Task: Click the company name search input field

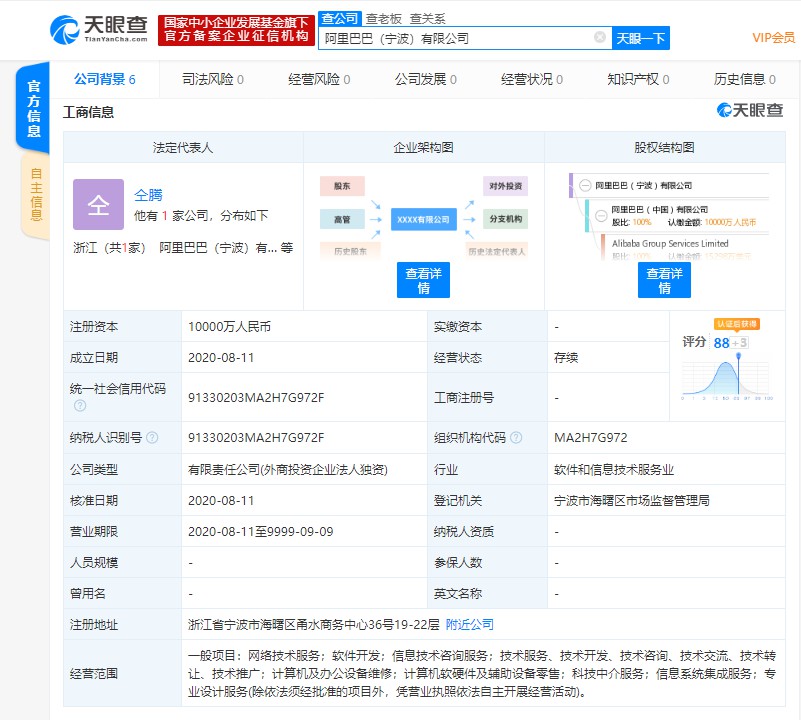Action: tap(455, 38)
